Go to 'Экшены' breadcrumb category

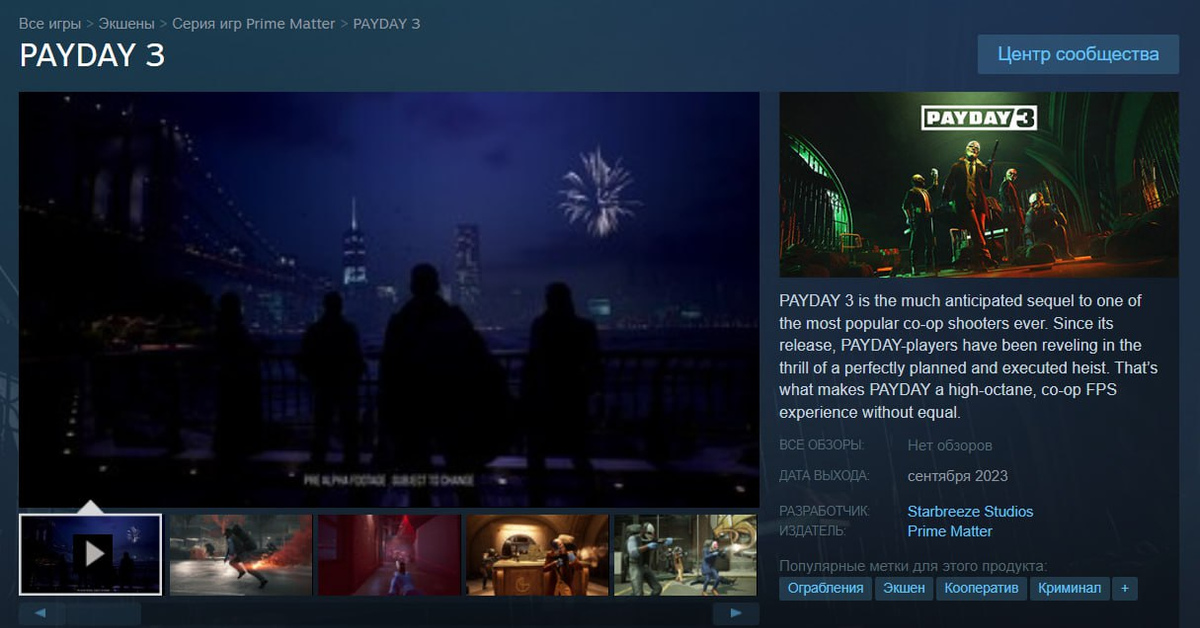point(126,23)
